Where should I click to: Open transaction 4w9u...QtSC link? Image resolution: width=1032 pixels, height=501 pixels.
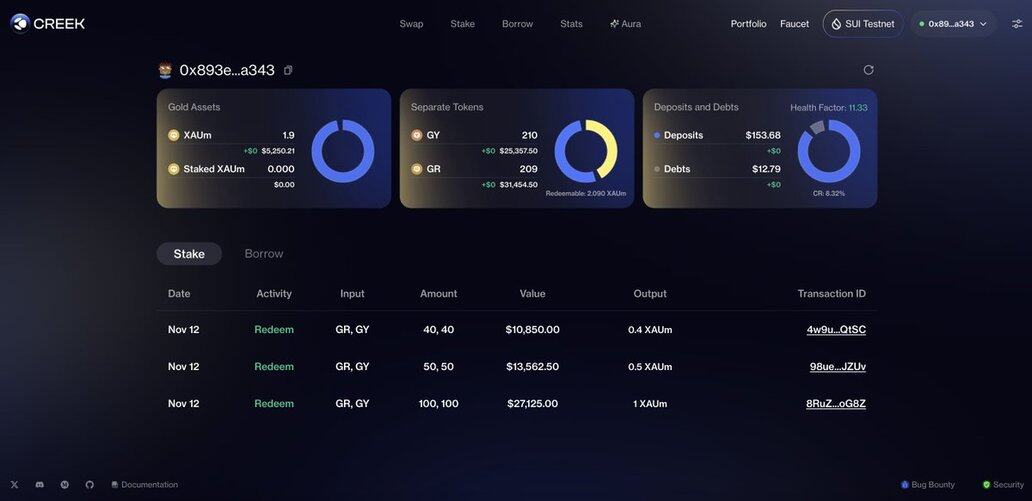click(836, 330)
